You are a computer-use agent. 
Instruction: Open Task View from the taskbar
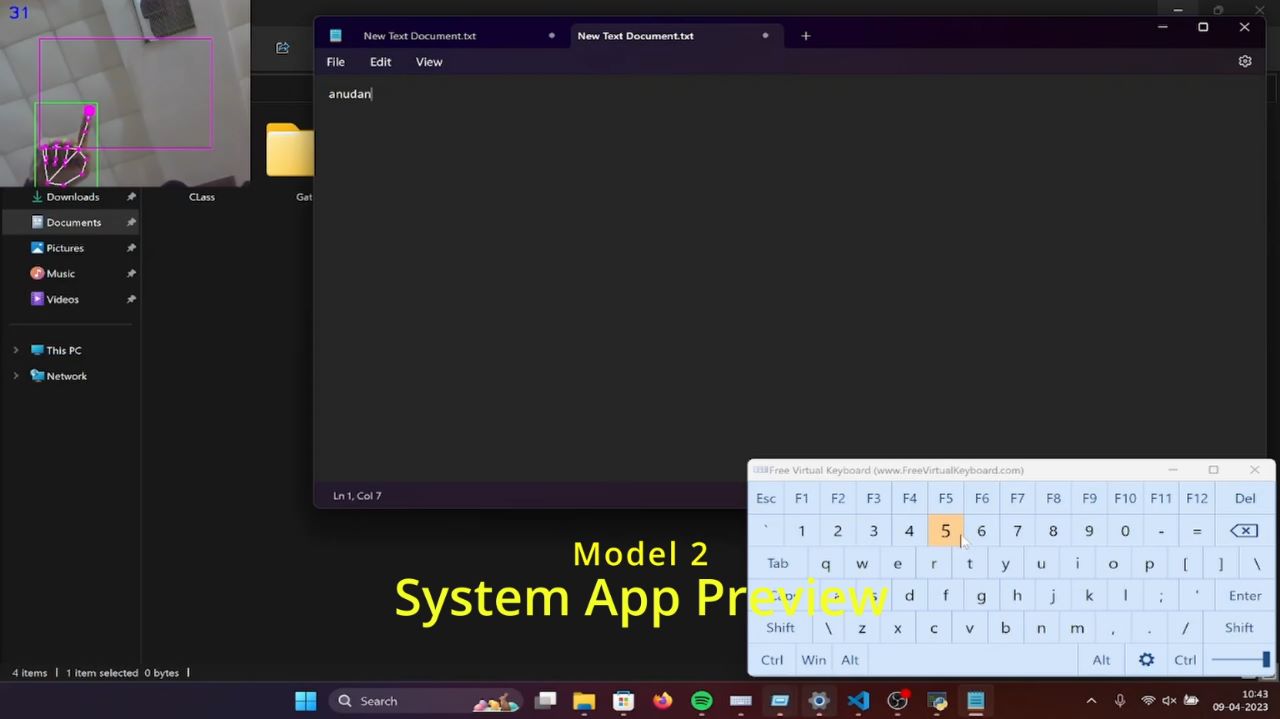click(x=545, y=701)
